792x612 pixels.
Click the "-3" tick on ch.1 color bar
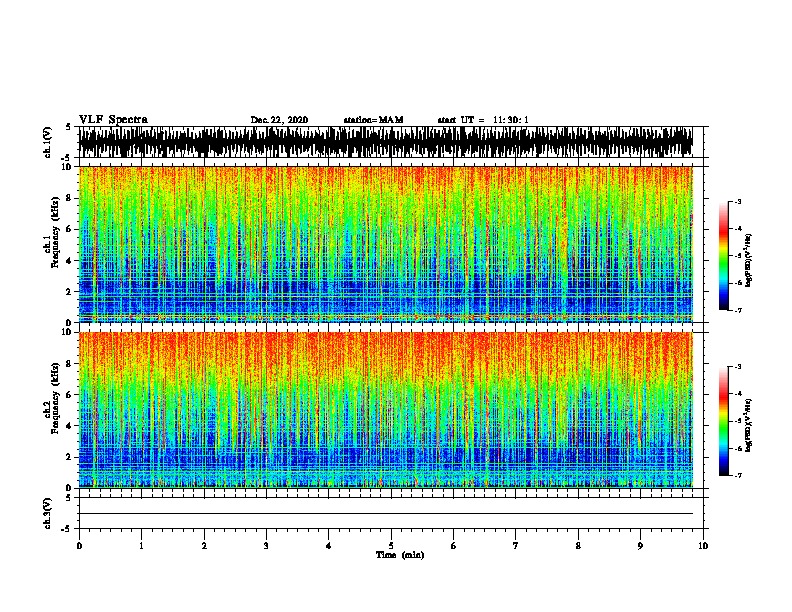click(x=738, y=202)
